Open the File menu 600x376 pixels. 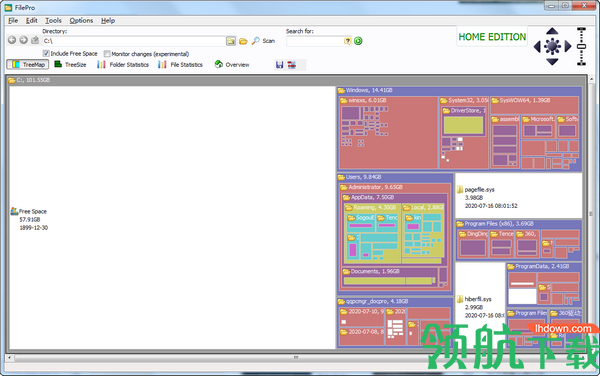click(13, 21)
